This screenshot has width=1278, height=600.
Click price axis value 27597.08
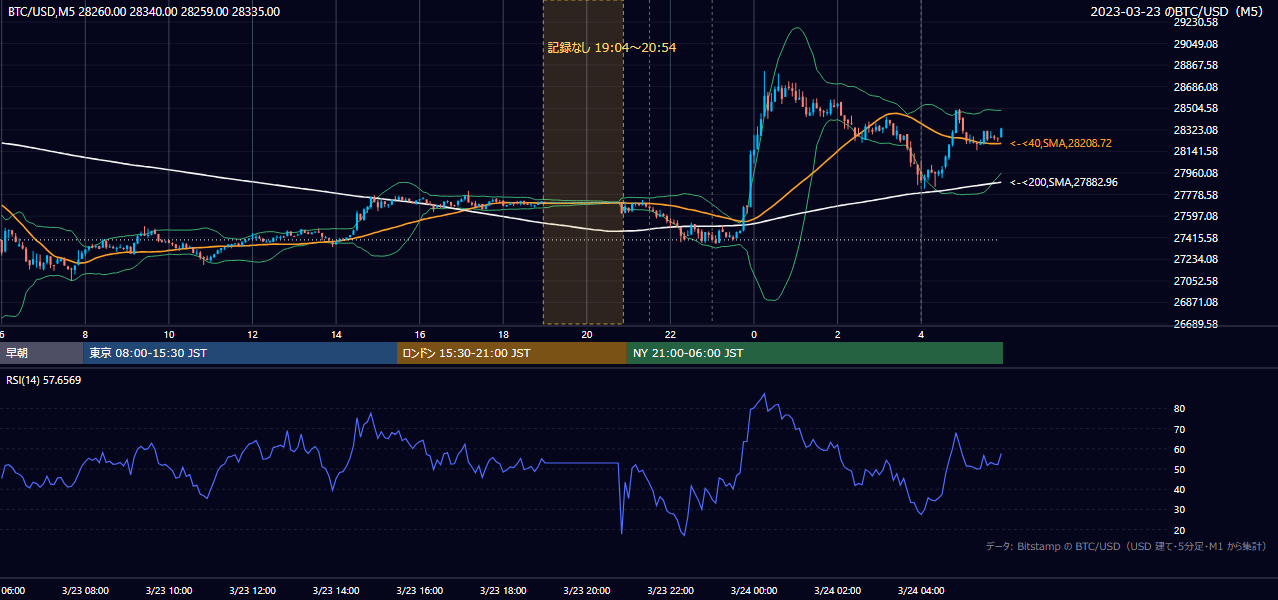[1195, 216]
